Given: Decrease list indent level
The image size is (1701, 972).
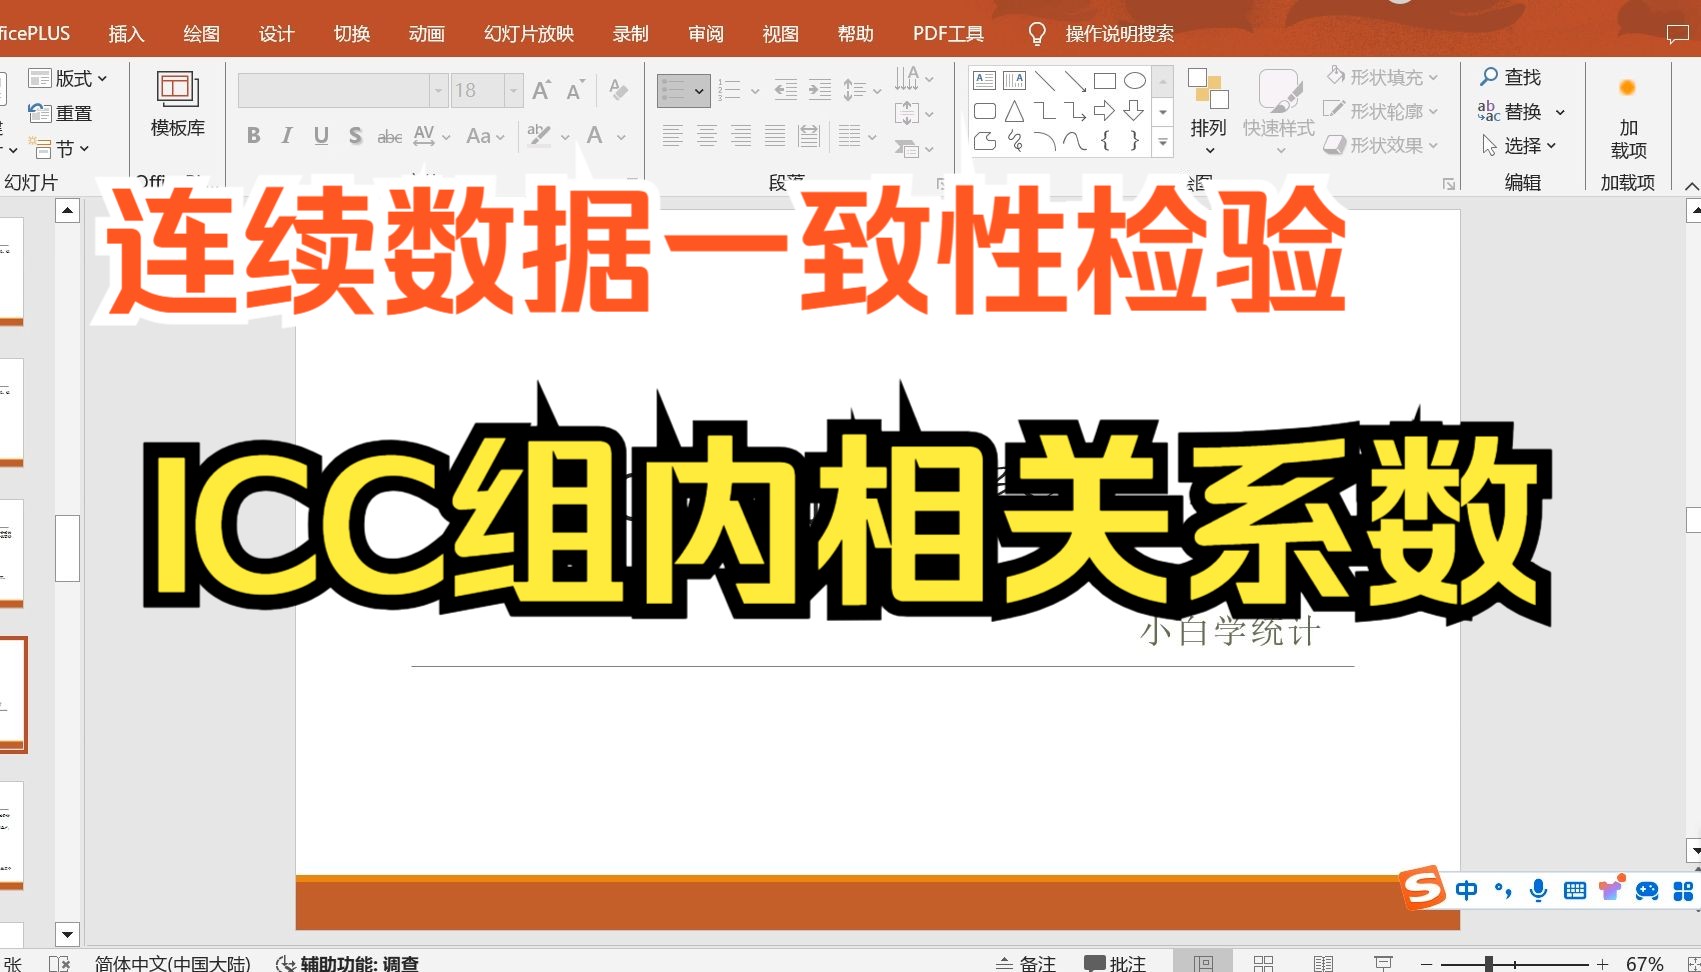Looking at the screenshot, I should (x=786, y=90).
